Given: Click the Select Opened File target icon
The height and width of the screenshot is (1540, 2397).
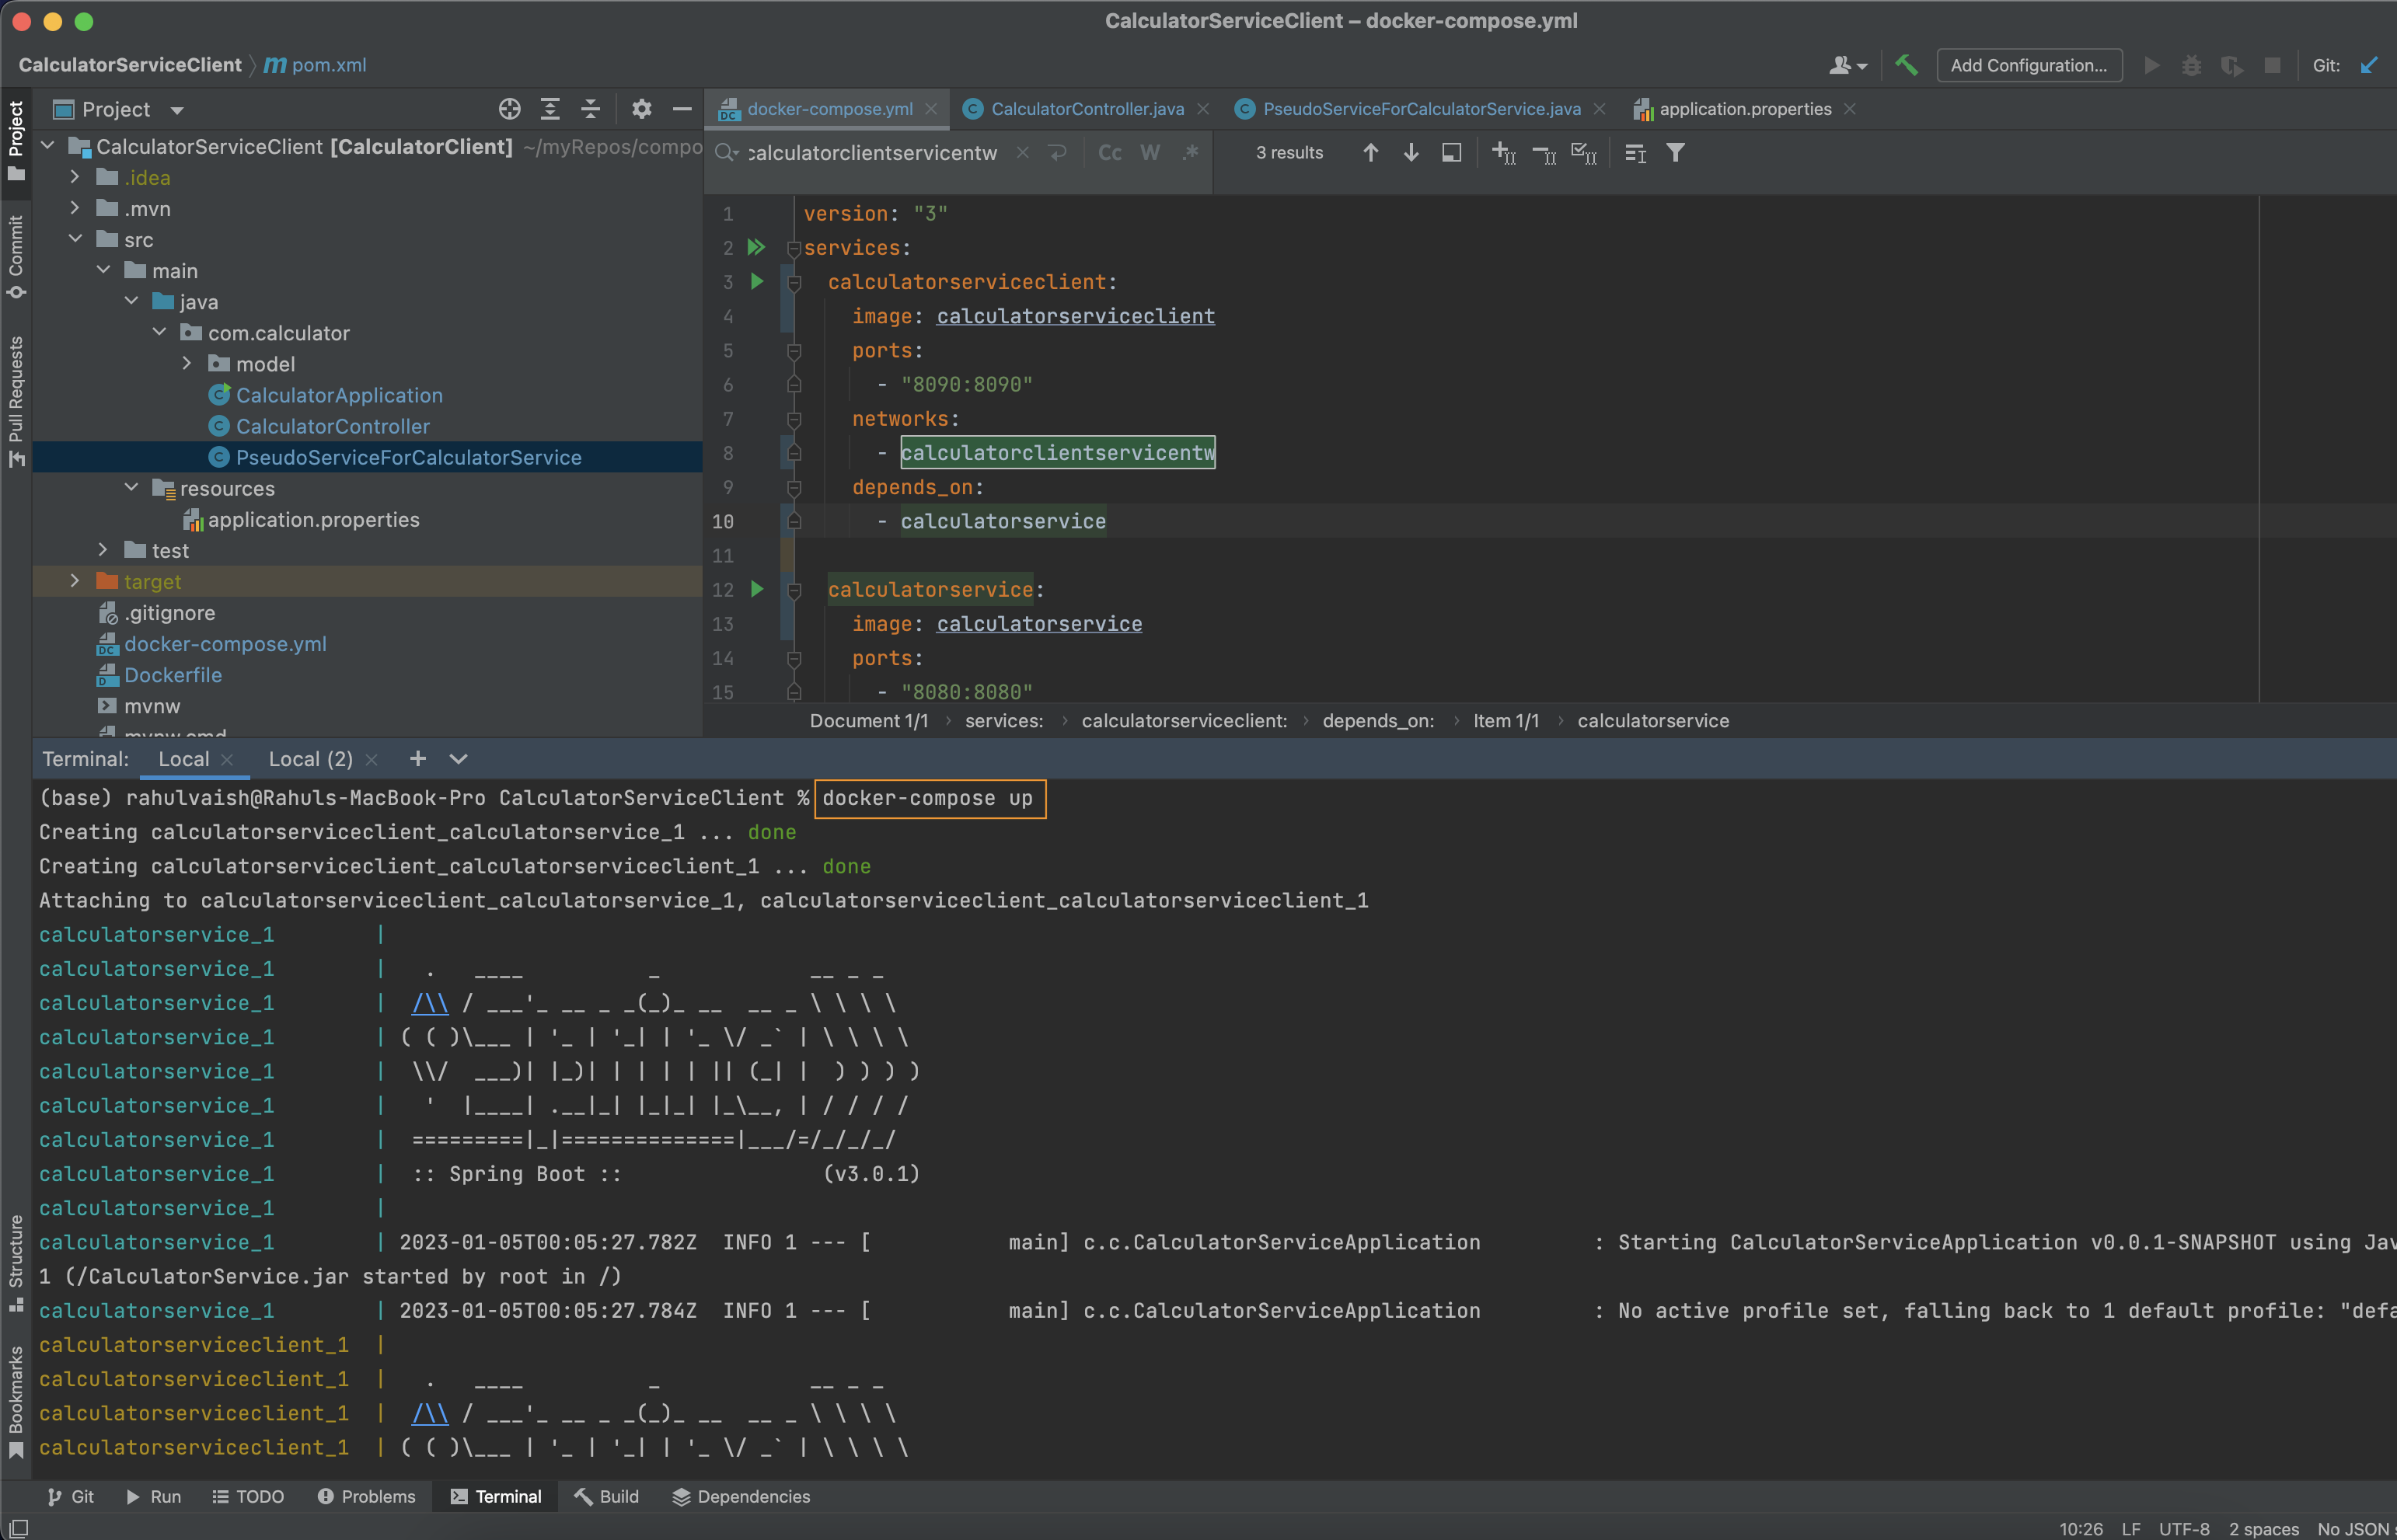Looking at the screenshot, I should 510,109.
